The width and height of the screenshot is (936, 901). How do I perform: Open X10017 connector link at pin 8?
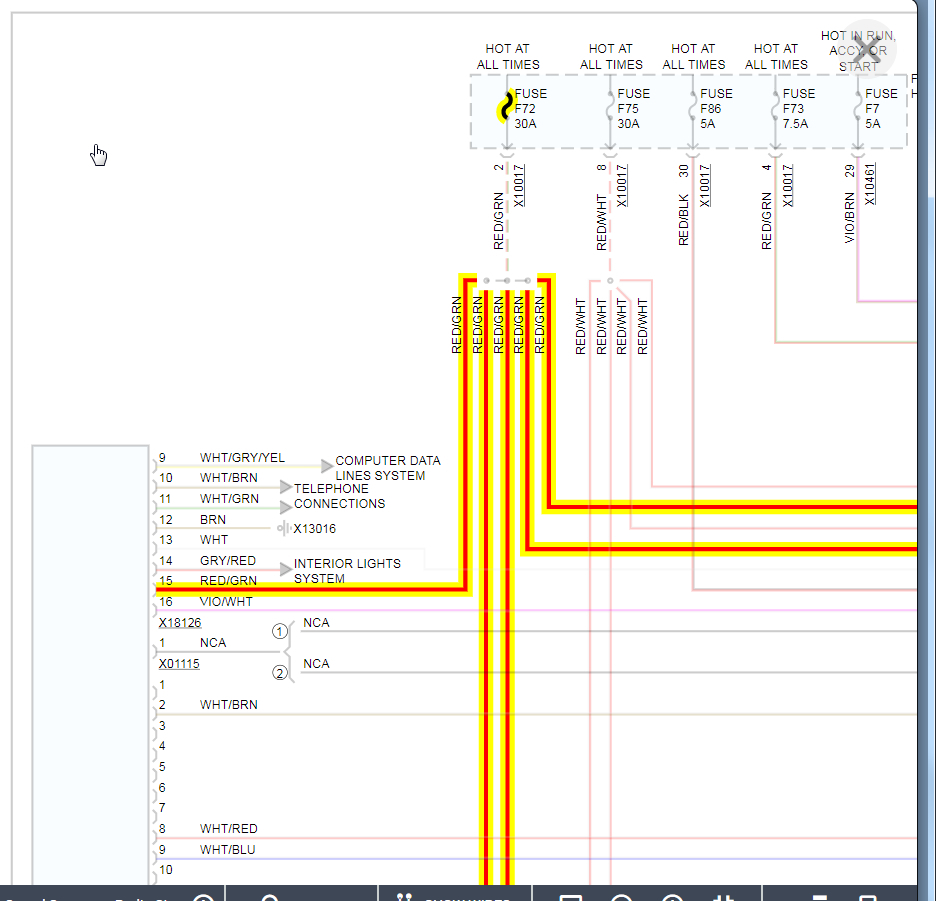tap(621, 186)
